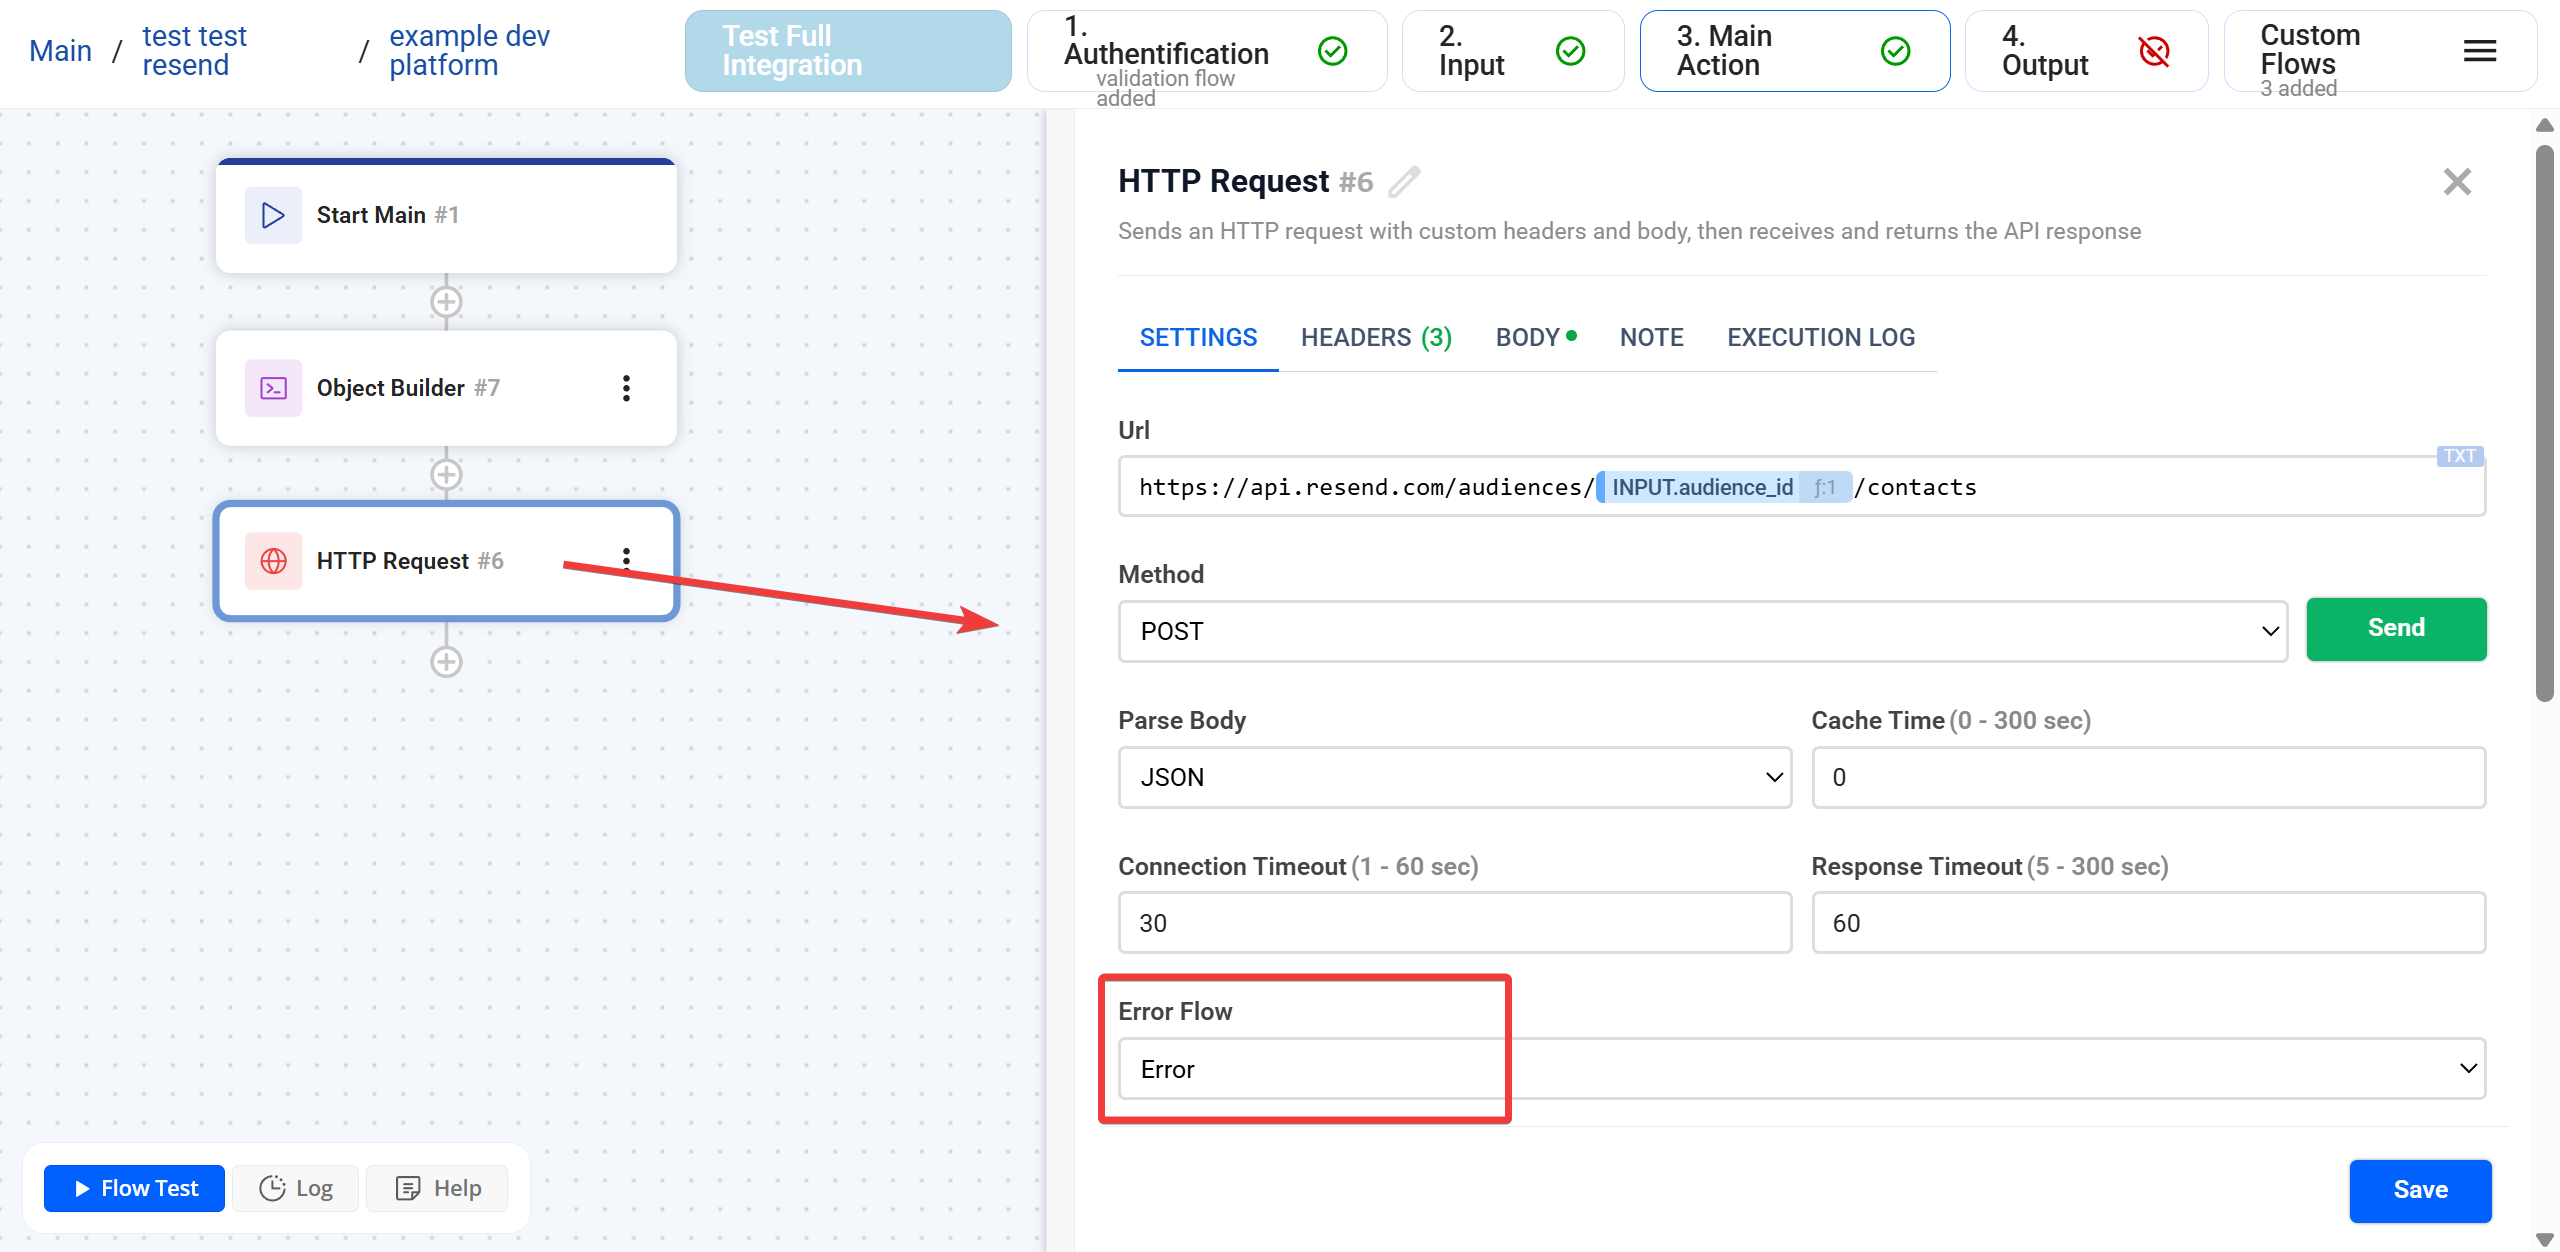
Task: Click the plus connector below Object Builder
Action: pyautogui.click(x=446, y=474)
